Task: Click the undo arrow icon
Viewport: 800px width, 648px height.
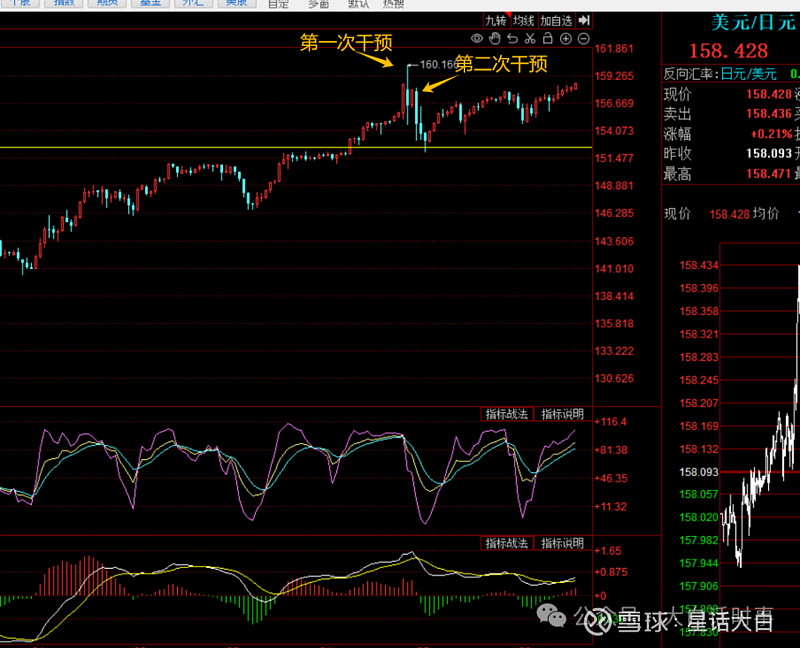Action: (x=512, y=39)
